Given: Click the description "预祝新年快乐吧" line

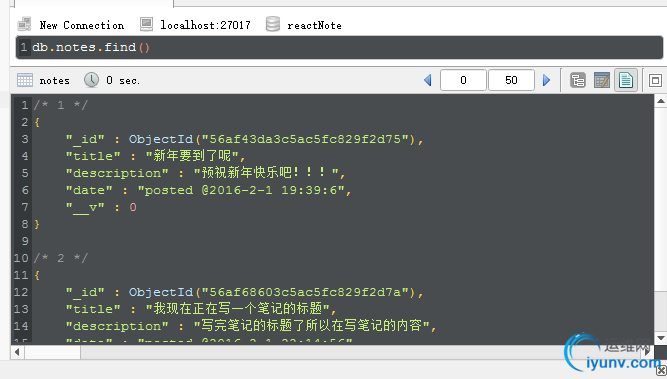Looking at the screenshot, I should coord(205,173).
